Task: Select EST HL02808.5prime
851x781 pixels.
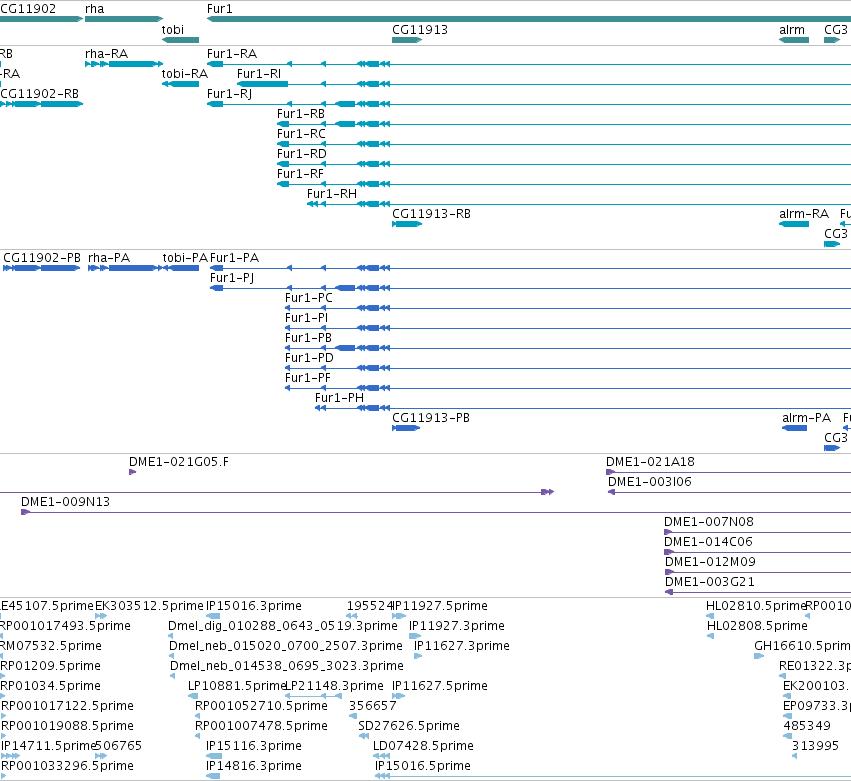Action: pos(757,627)
